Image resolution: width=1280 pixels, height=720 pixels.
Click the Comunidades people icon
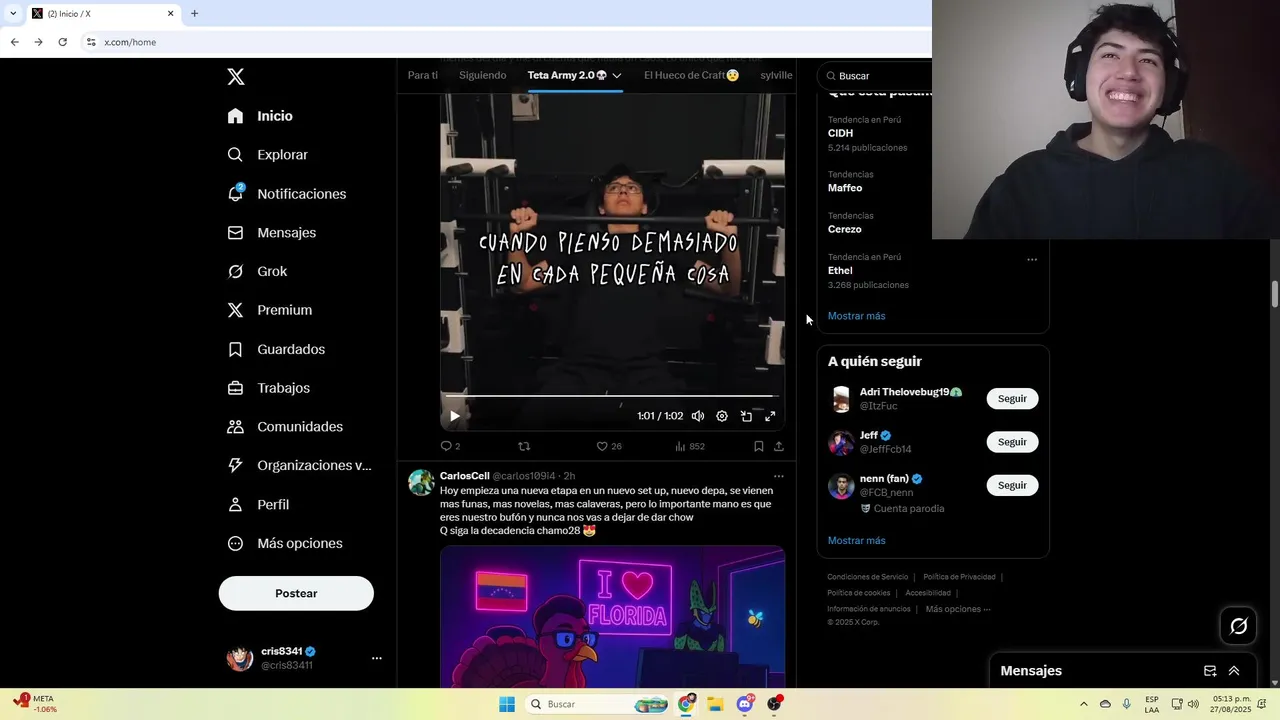pos(235,427)
